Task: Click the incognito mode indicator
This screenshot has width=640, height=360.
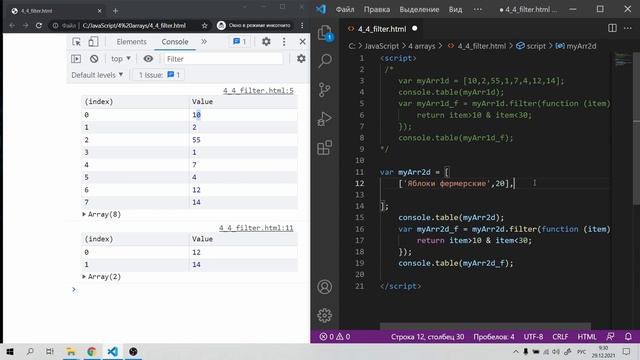Action: click(x=254, y=25)
